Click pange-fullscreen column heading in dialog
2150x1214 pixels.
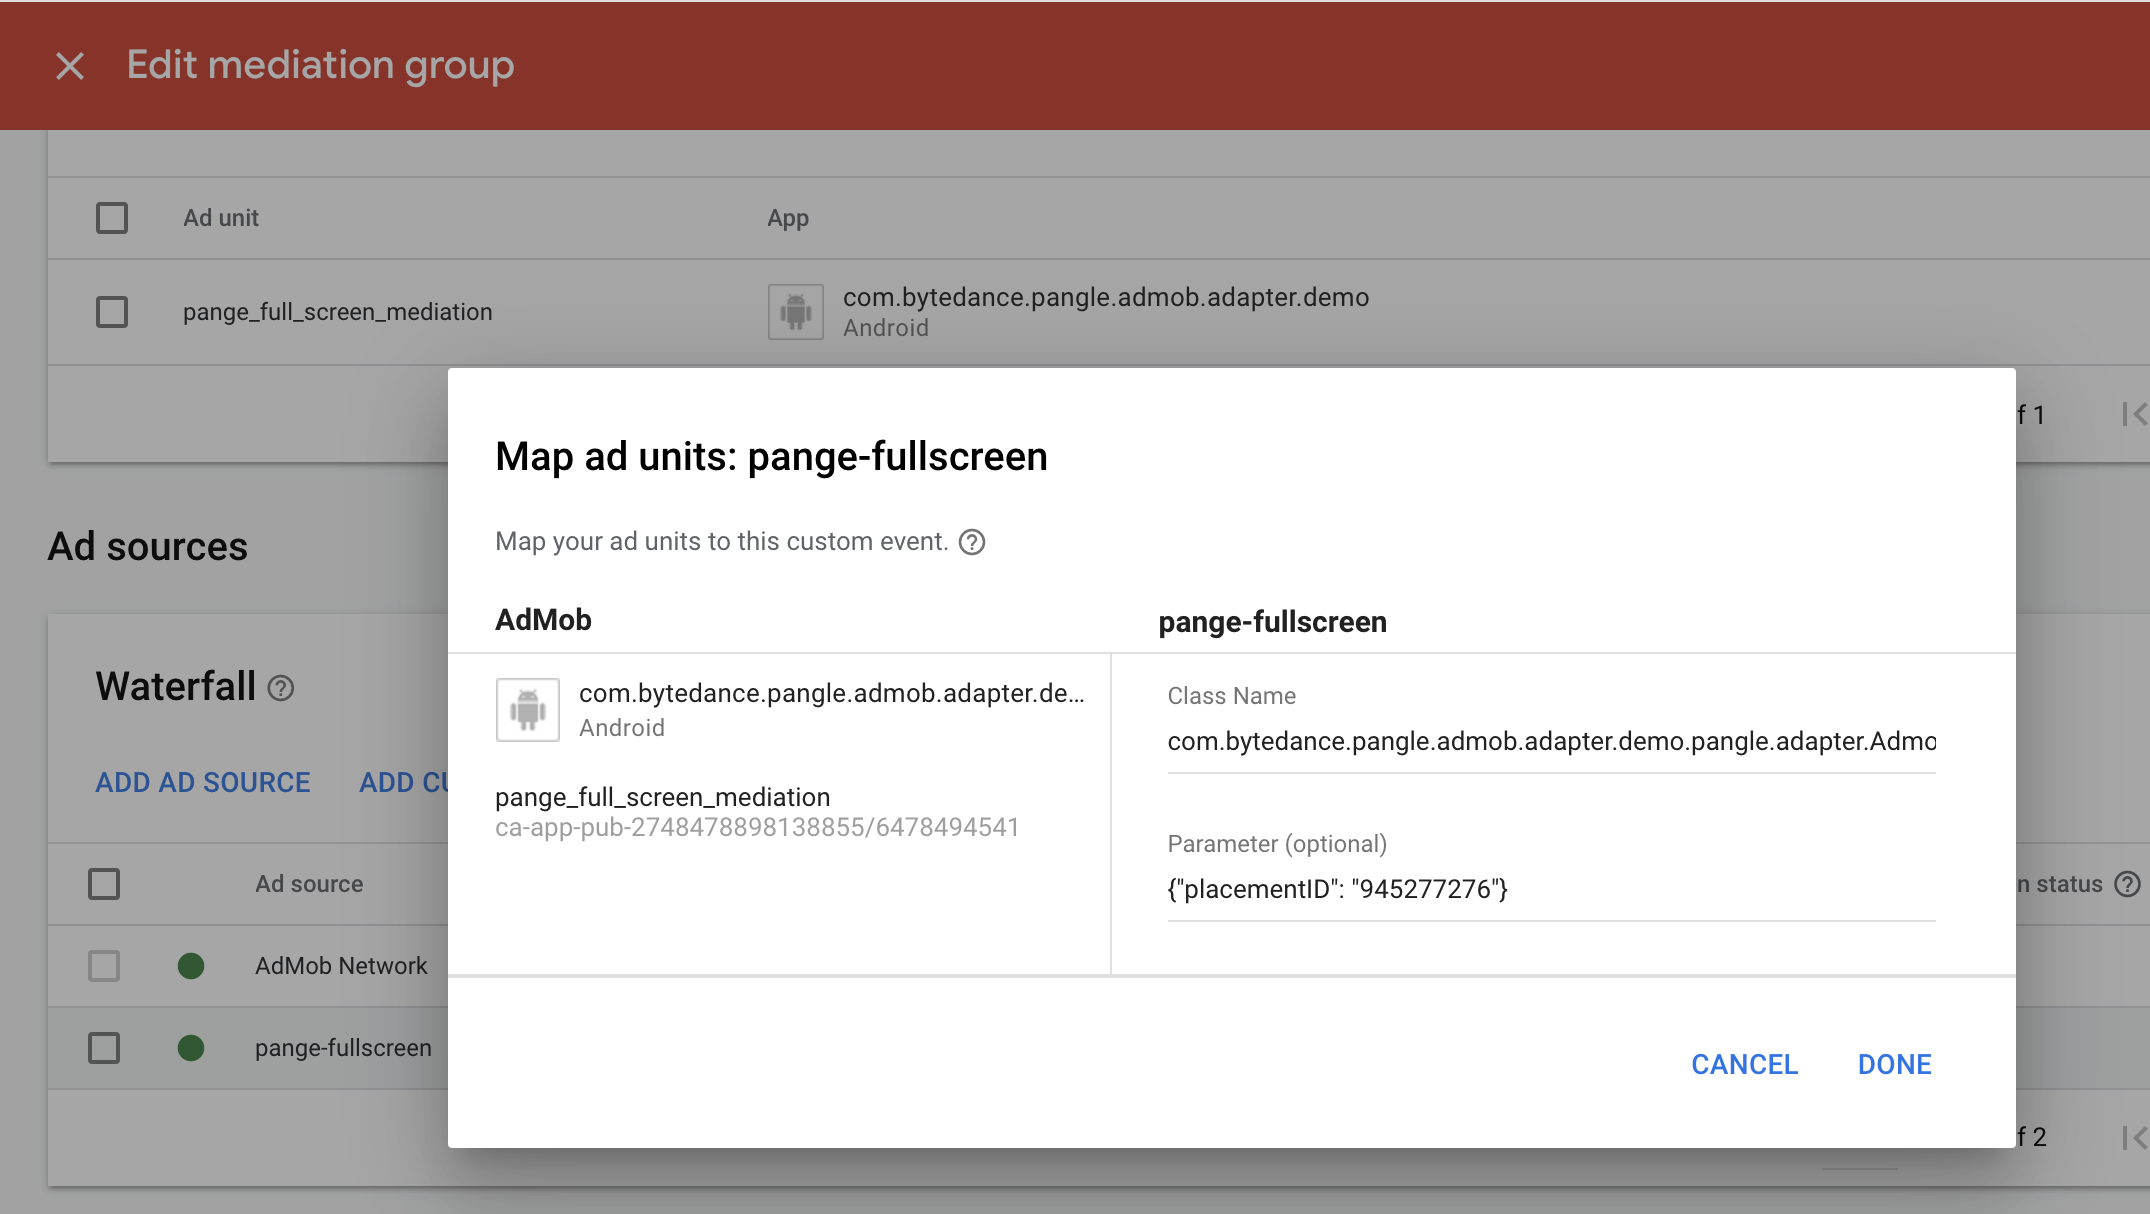1272,622
